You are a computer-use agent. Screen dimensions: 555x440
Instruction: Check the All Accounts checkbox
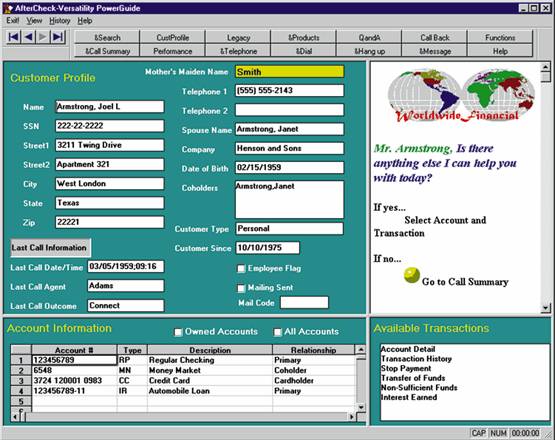(278, 332)
